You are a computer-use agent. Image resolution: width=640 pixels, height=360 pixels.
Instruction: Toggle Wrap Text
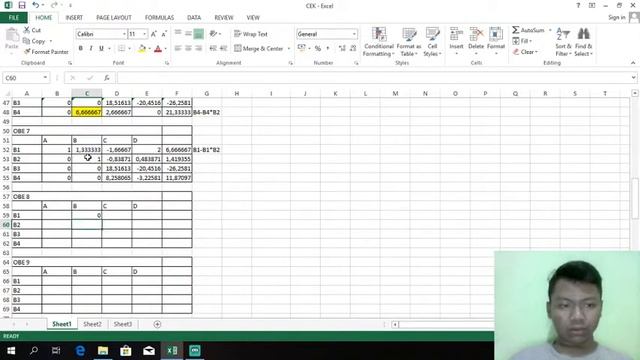click(x=251, y=34)
